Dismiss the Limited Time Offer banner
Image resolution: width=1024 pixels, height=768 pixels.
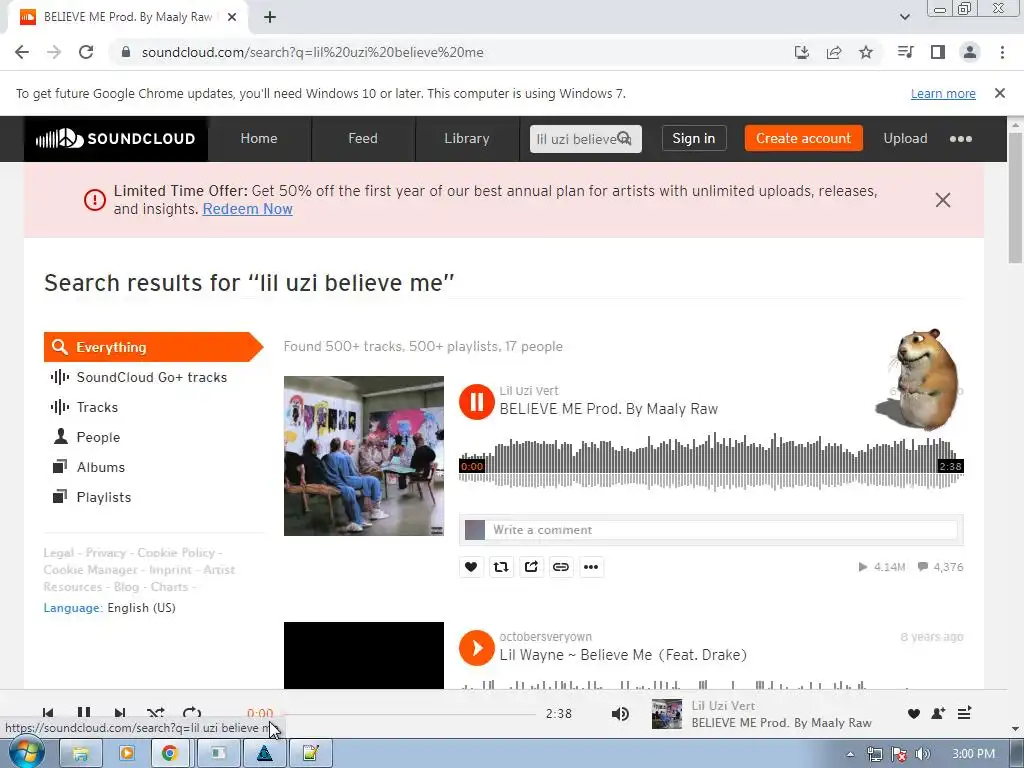coord(942,200)
